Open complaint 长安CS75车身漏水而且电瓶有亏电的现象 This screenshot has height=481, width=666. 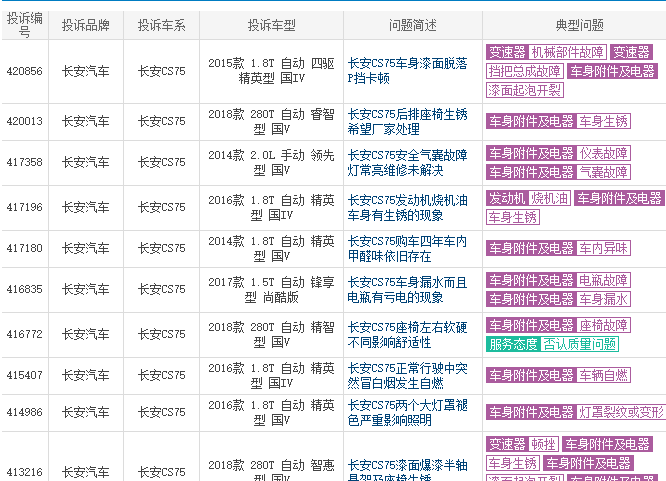tap(407, 289)
